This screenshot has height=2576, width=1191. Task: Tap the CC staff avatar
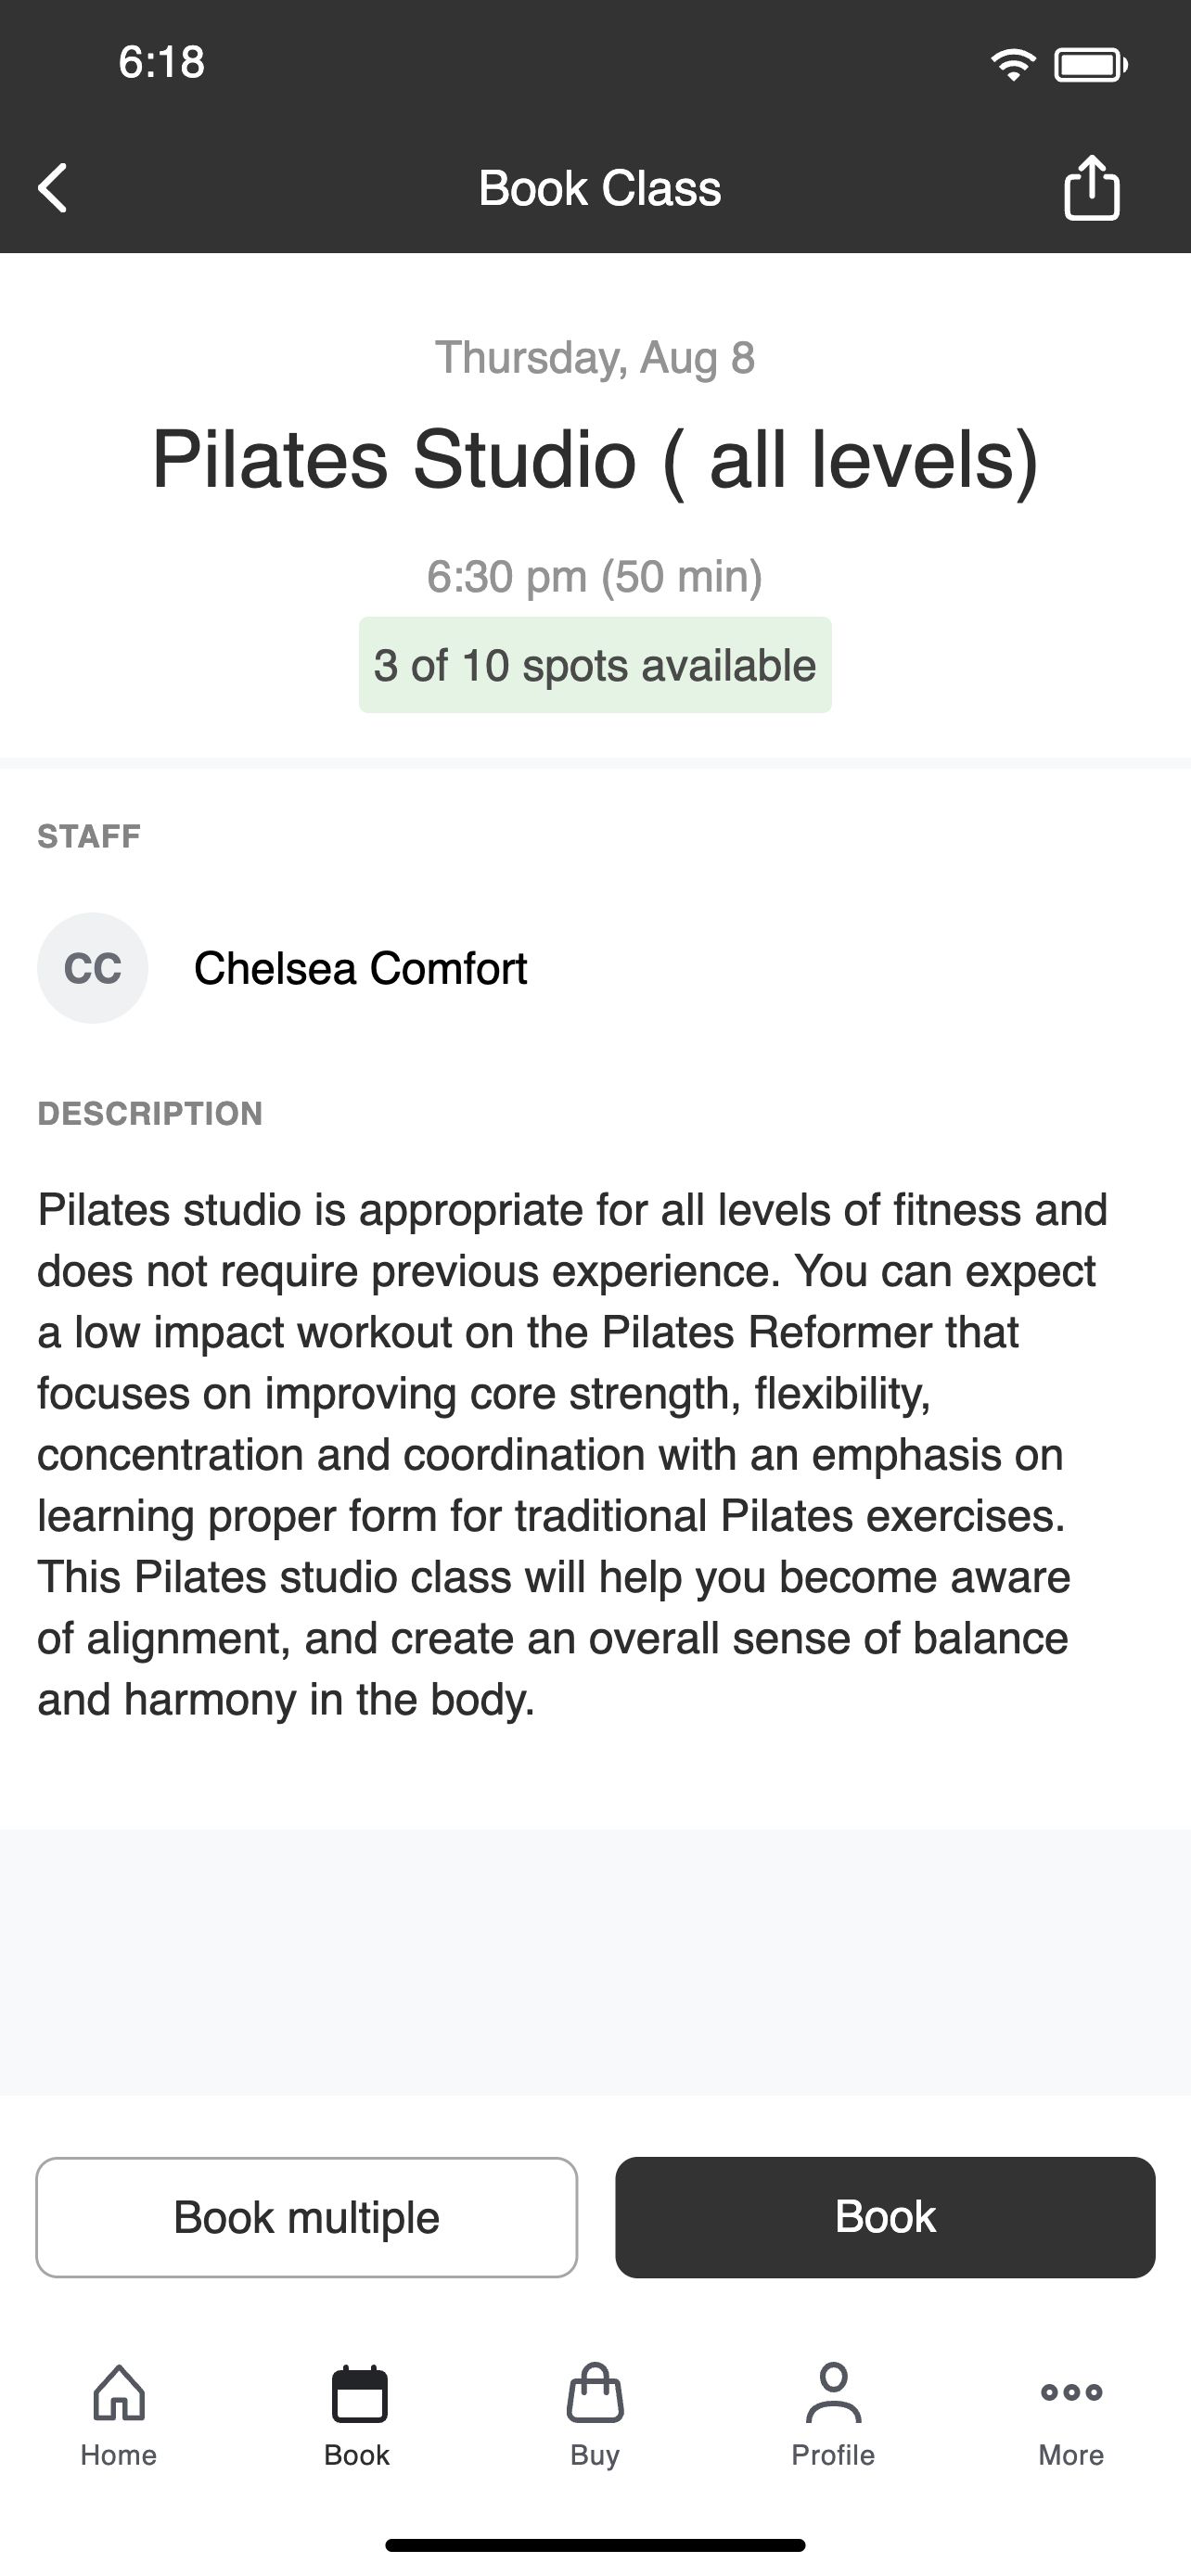[93, 968]
